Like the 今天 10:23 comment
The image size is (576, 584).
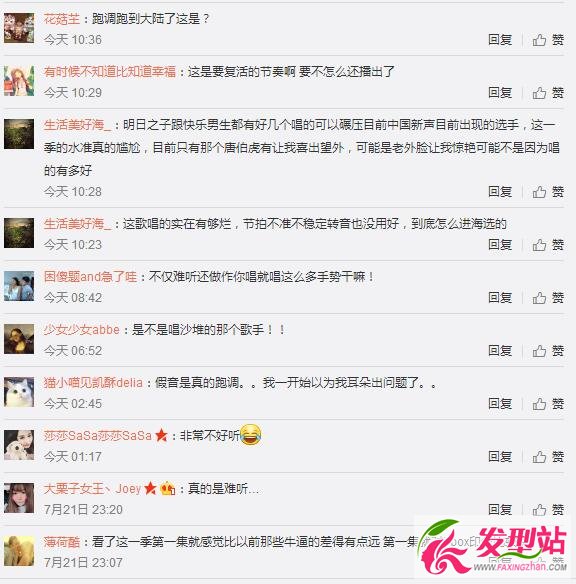pyautogui.click(x=548, y=245)
